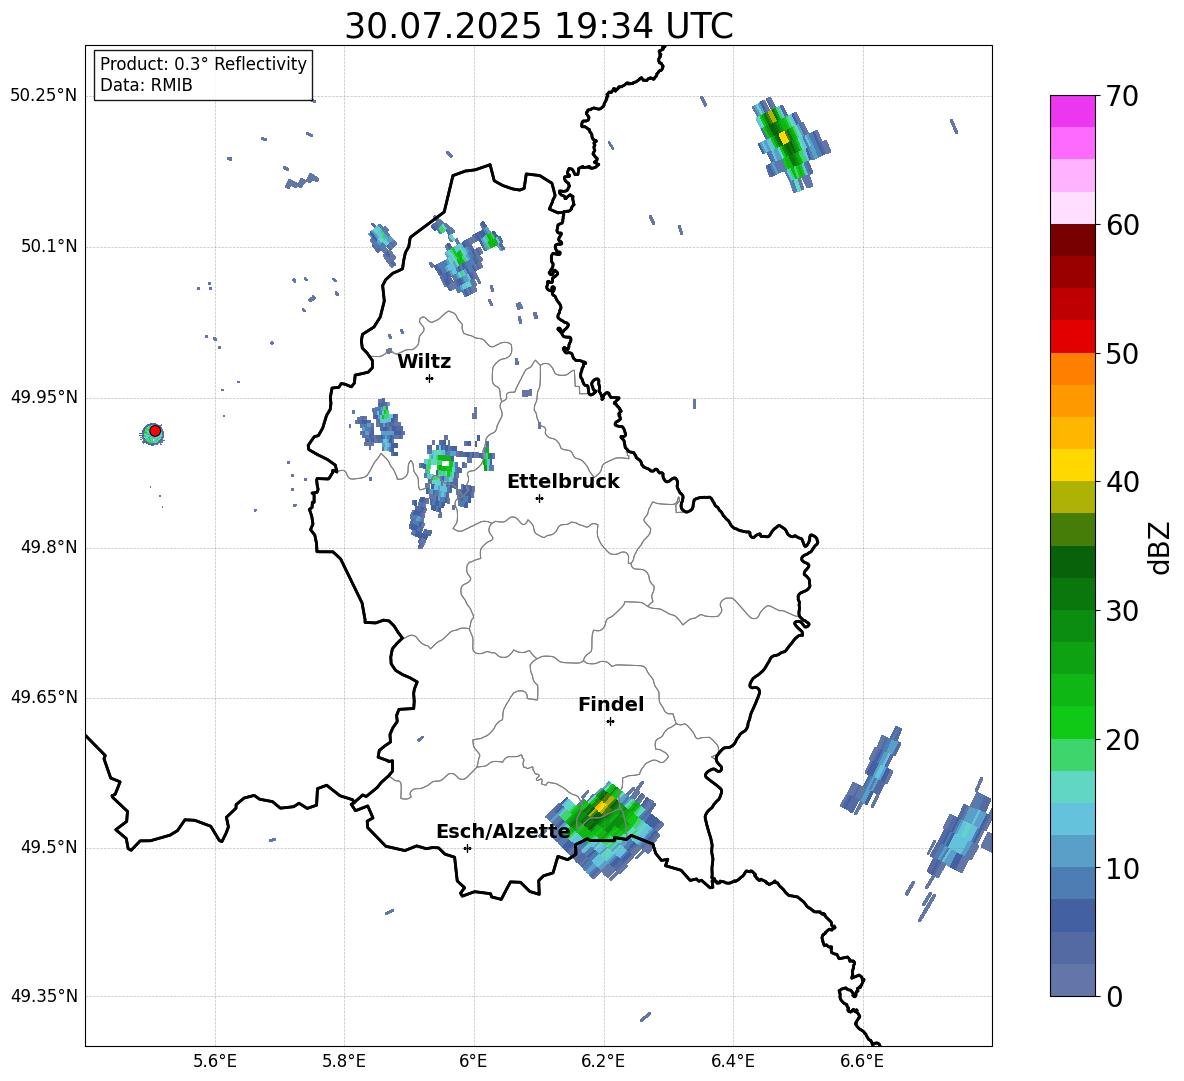This screenshot has height=1081, width=1184.
Task: Click the title text 30.07.2025 19:34 UTC
Action: (x=538, y=26)
